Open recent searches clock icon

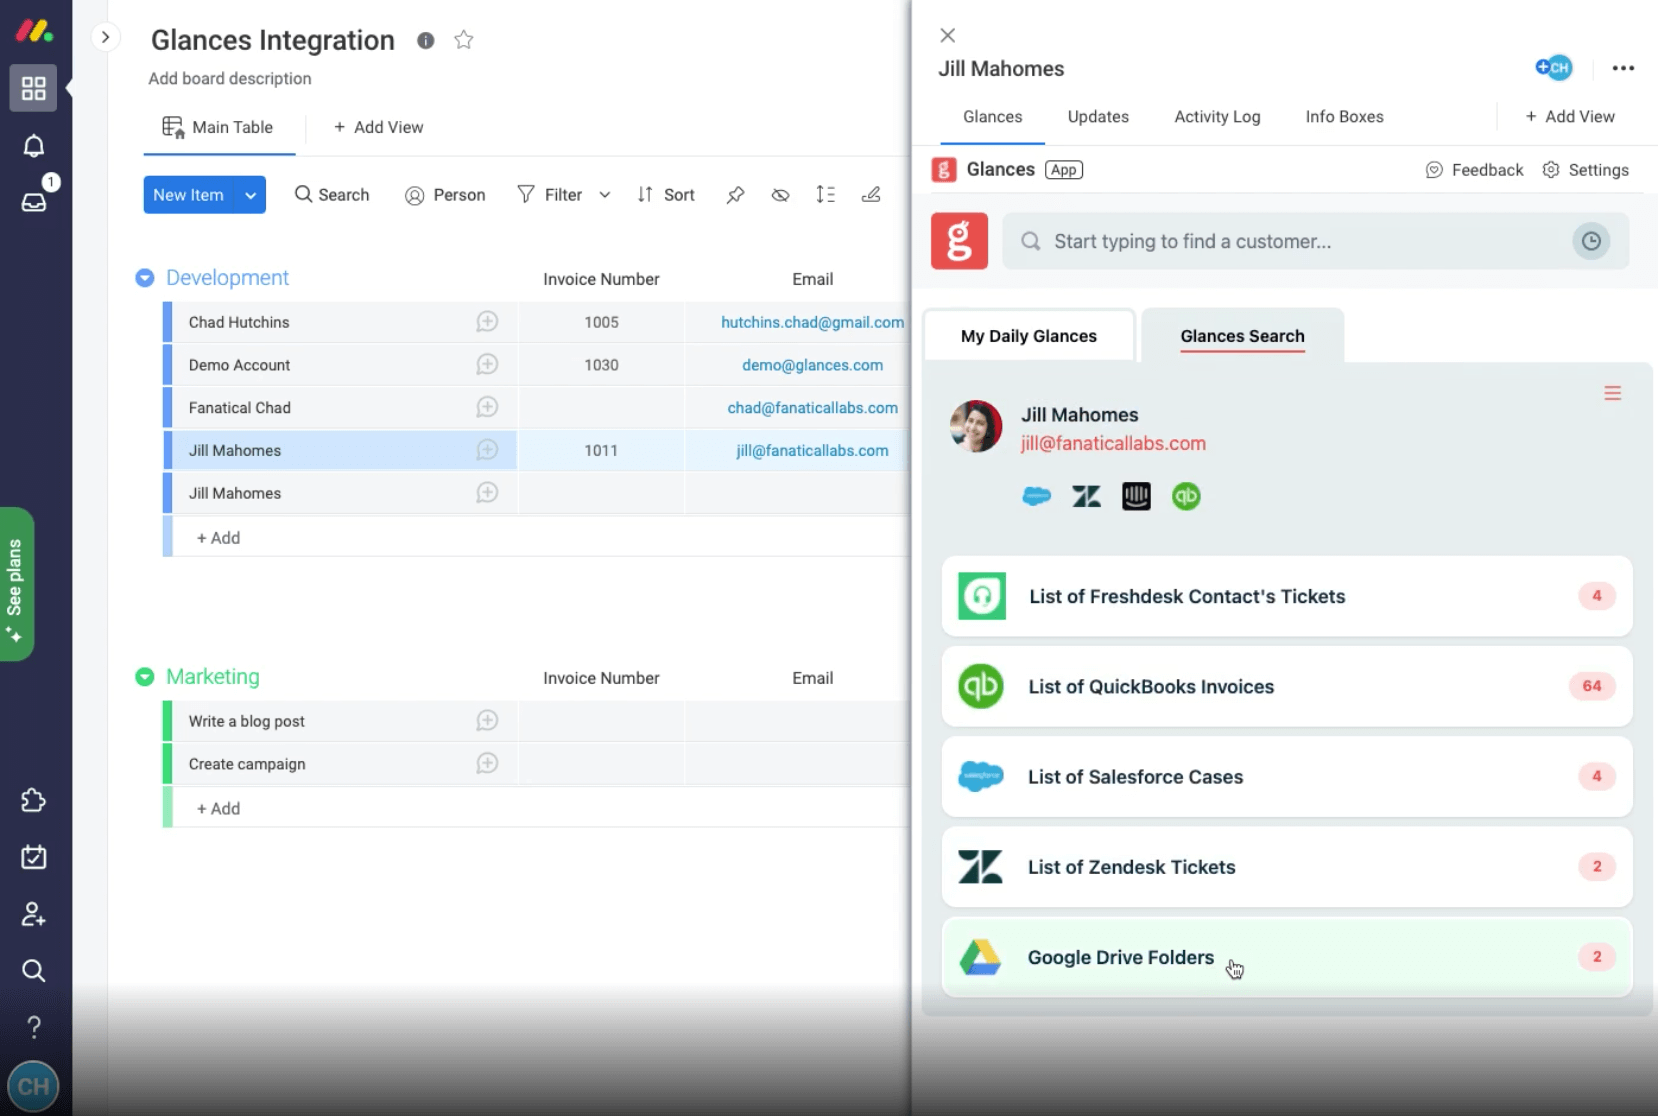(1591, 241)
